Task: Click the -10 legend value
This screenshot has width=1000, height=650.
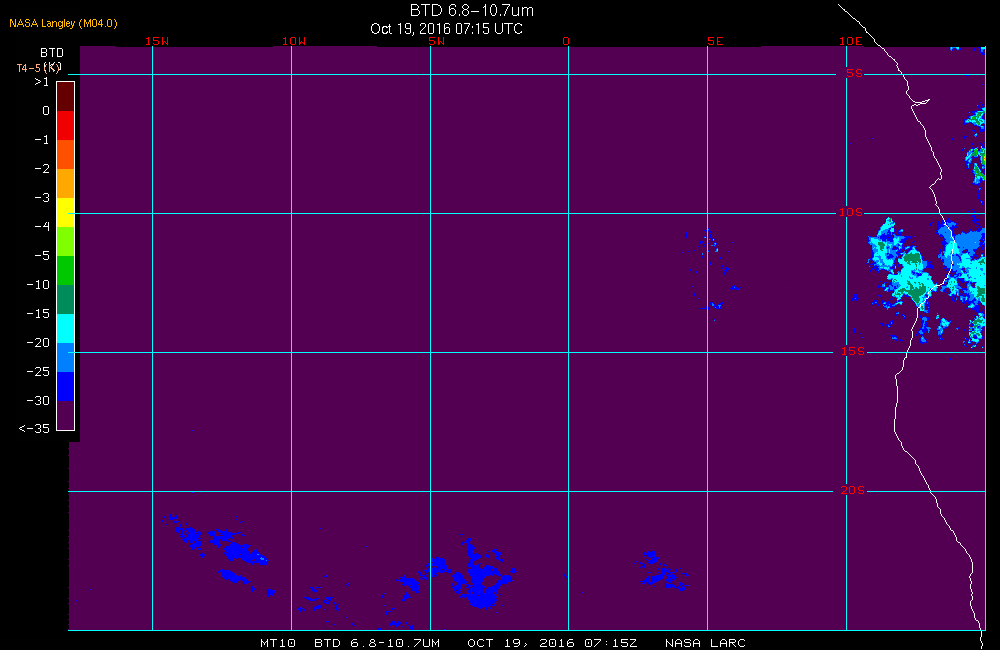Action: coord(38,284)
